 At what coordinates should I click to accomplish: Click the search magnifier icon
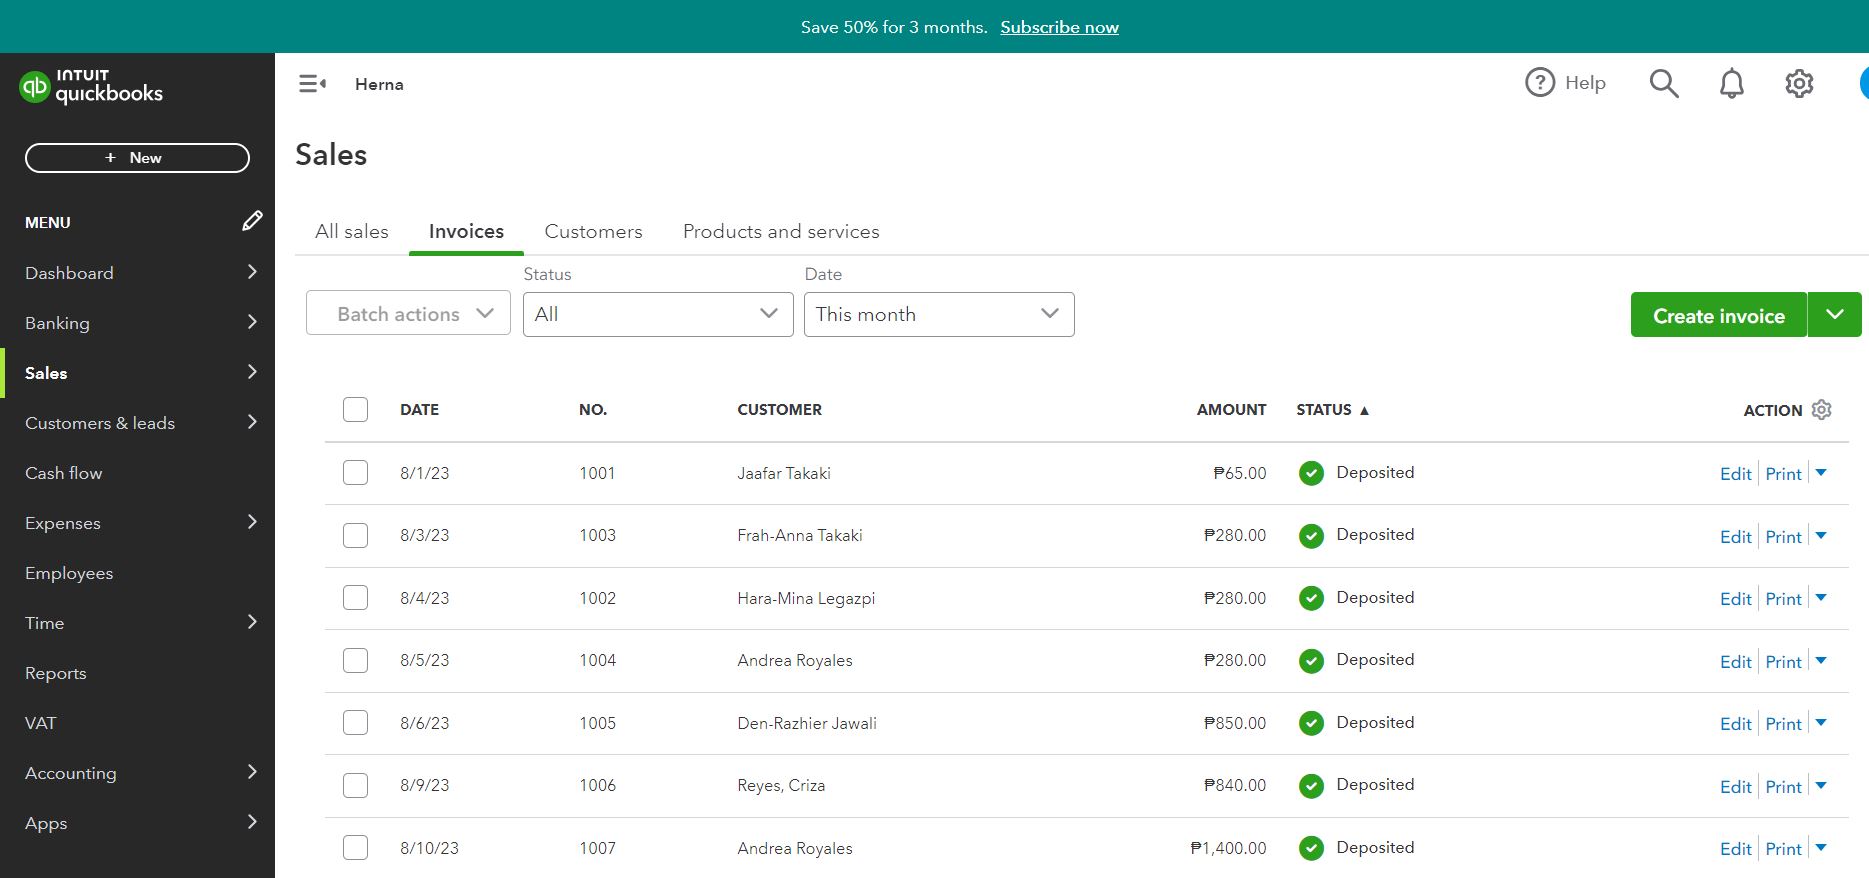pyautogui.click(x=1663, y=83)
